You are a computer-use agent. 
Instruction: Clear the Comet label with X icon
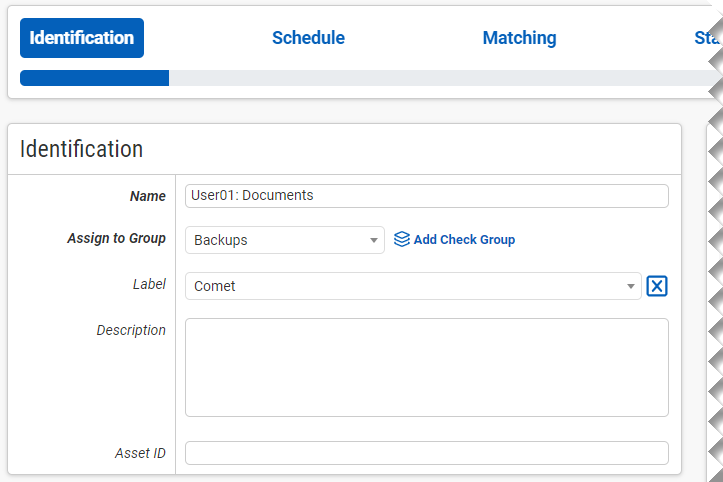pyautogui.click(x=656, y=286)
